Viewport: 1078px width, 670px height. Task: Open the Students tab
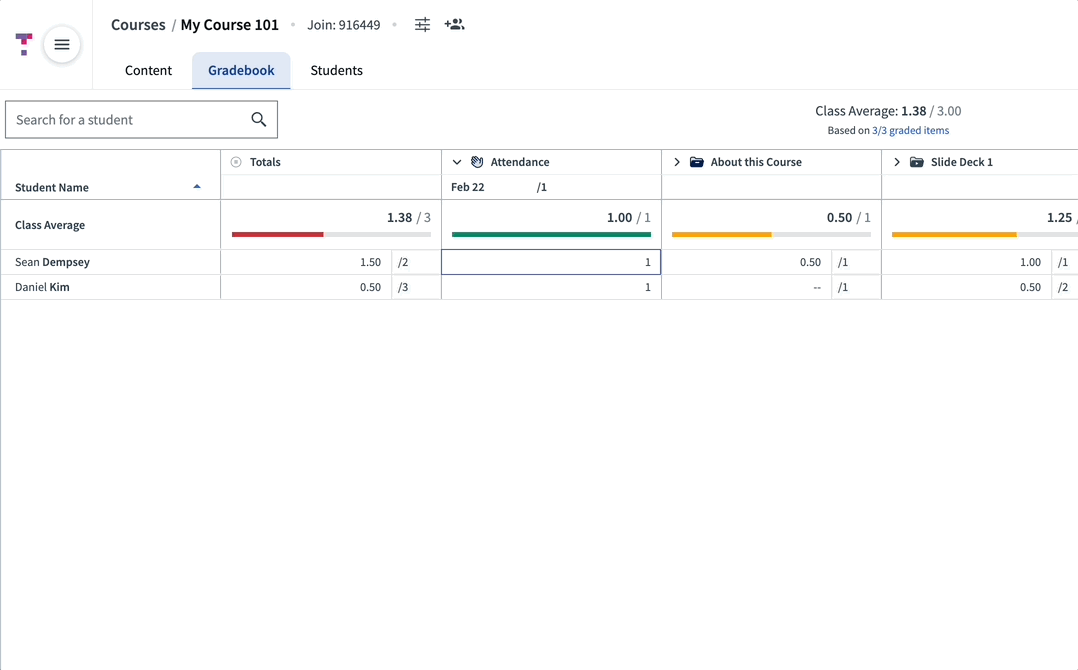[336, 70]
